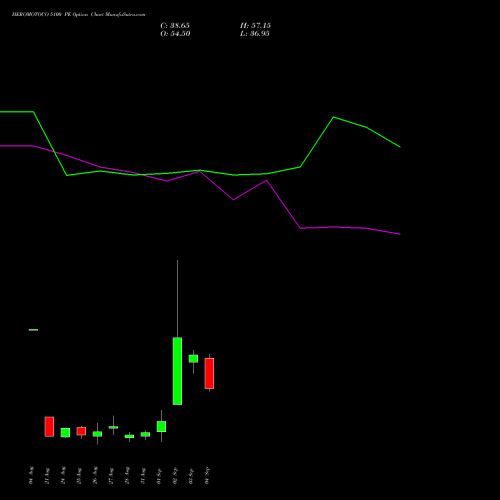Select the high value H: 57.15
Image resolution: width=500 pixels, height=500 pixels.
255,26
